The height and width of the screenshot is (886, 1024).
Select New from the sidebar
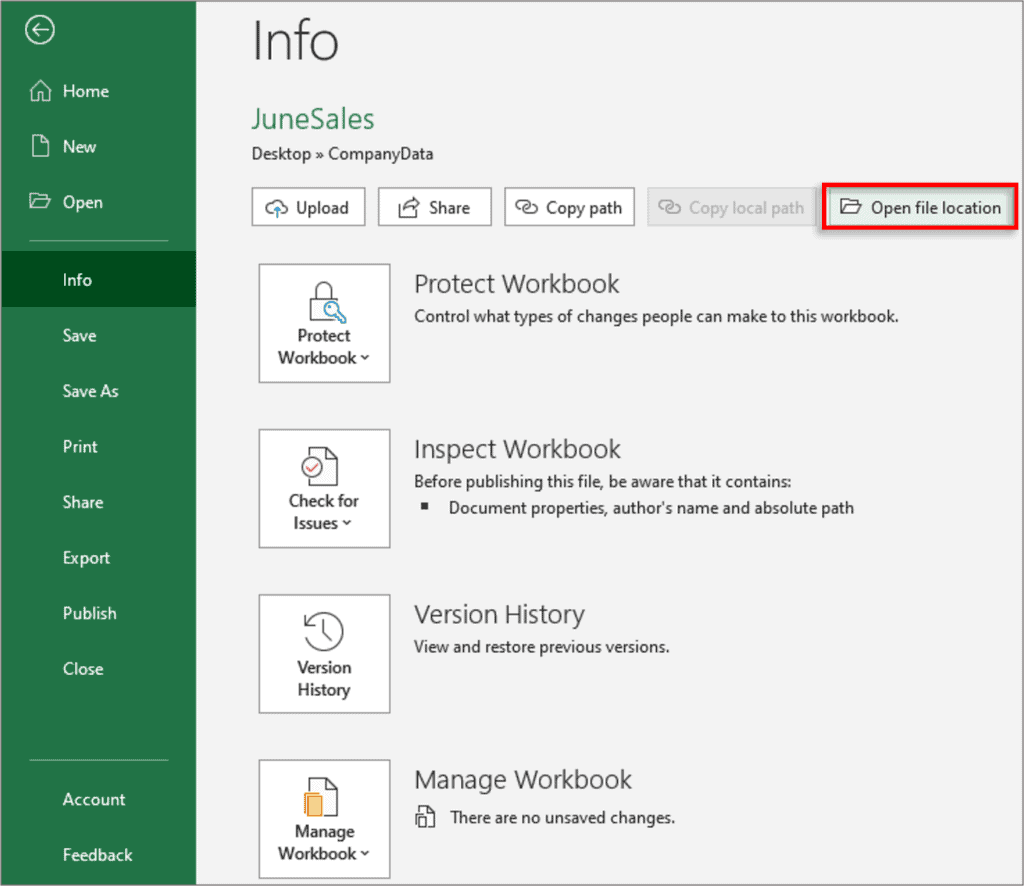tap(79, 147)
